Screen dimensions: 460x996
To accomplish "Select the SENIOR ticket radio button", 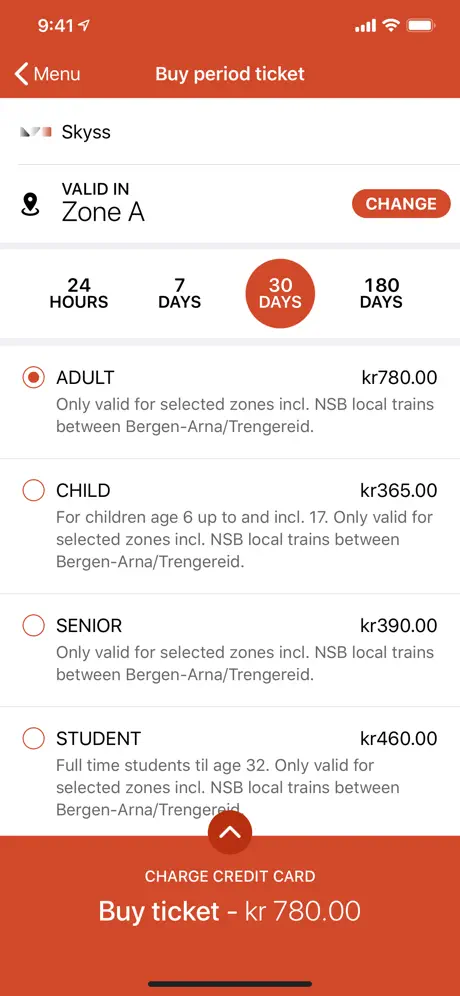I will 33,626.
